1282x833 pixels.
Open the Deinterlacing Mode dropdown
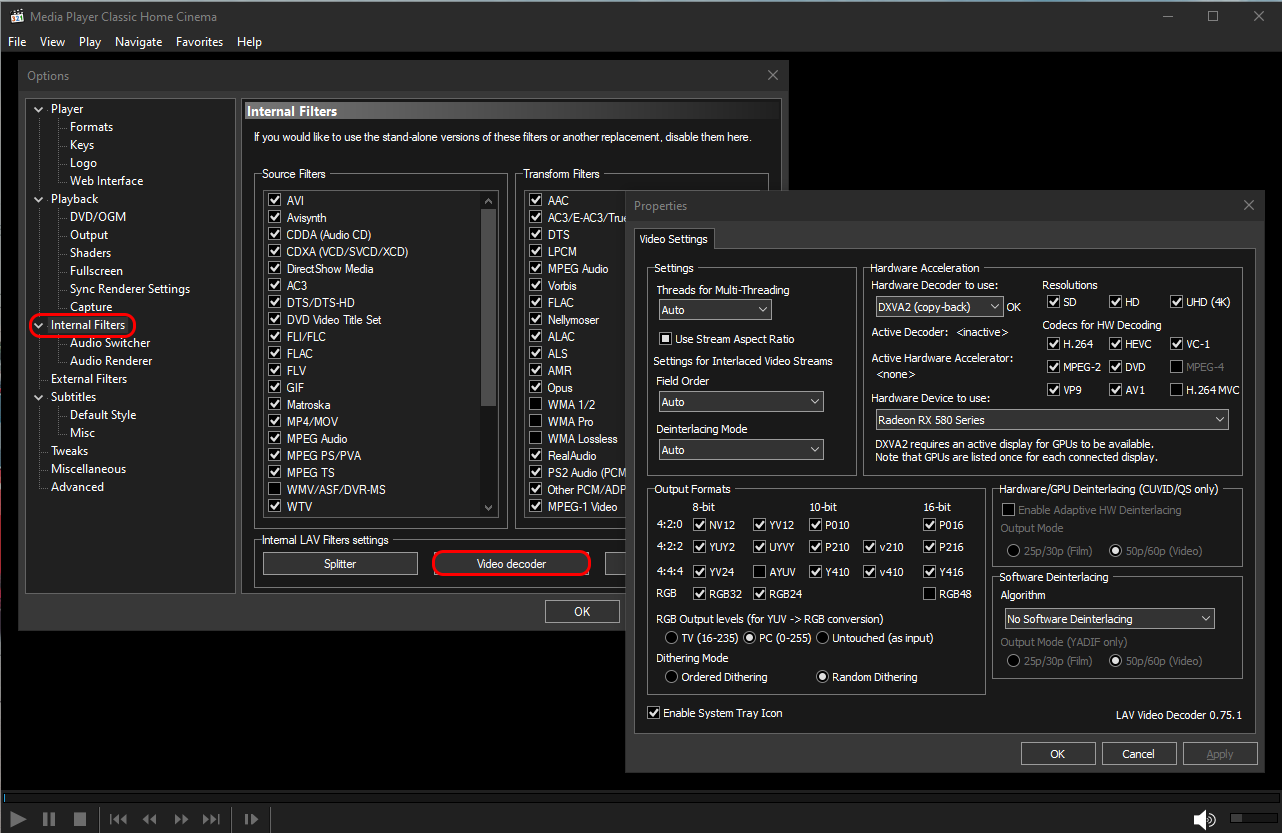740,450
